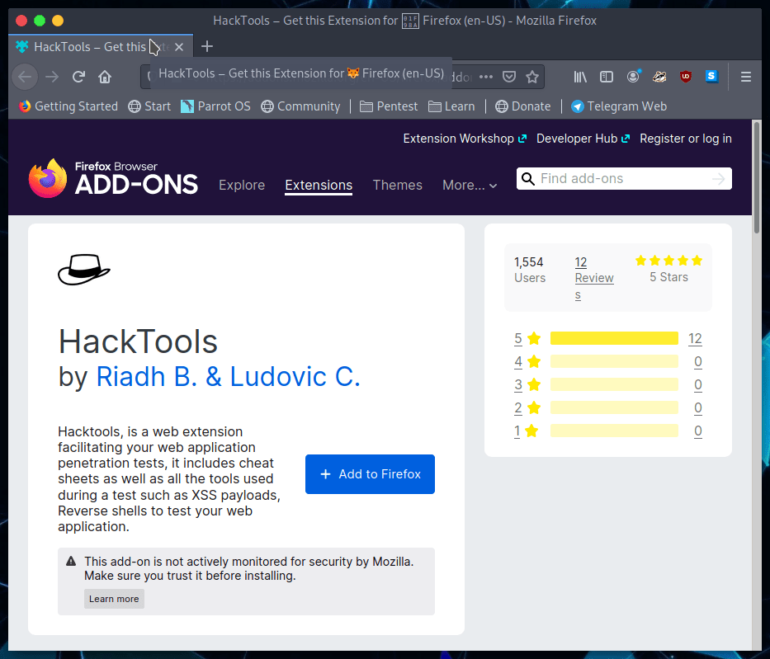Open the 12 Reviews link
The height and width of the screenshot is (659, 770).
[594, 278]
